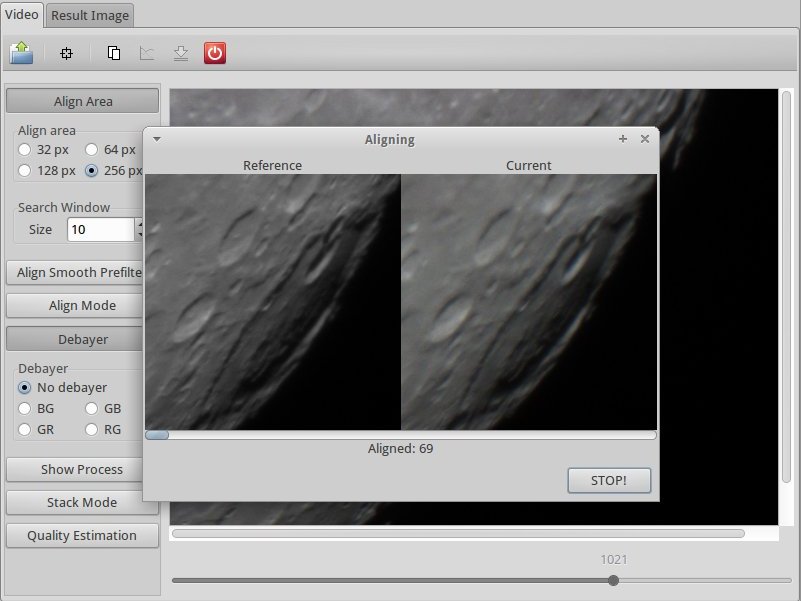Viewport: 801px width, 601px height.
Task: Click the vertical scrollbar of video preview
Action: pos(787,286)
